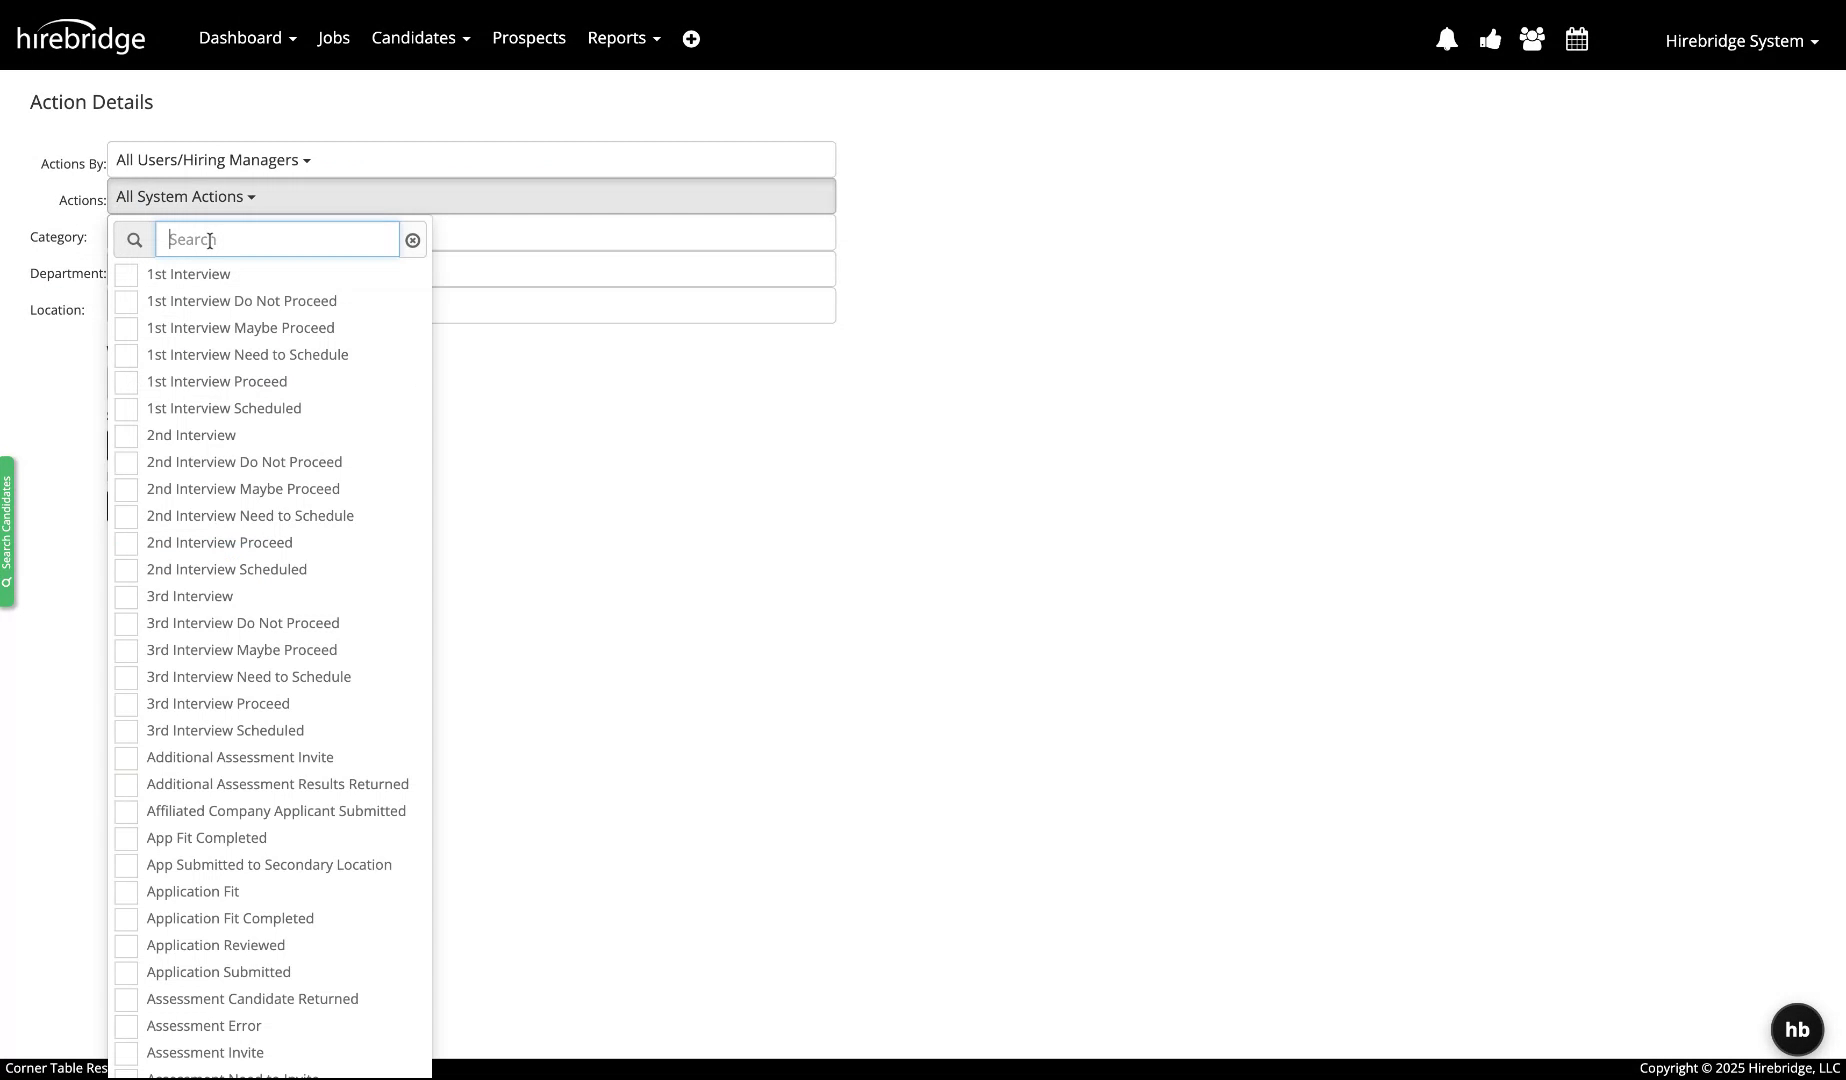Open the Hirebridge System account menu
Screen dimensions: 1846x1080
click(x=1740, y=41)
